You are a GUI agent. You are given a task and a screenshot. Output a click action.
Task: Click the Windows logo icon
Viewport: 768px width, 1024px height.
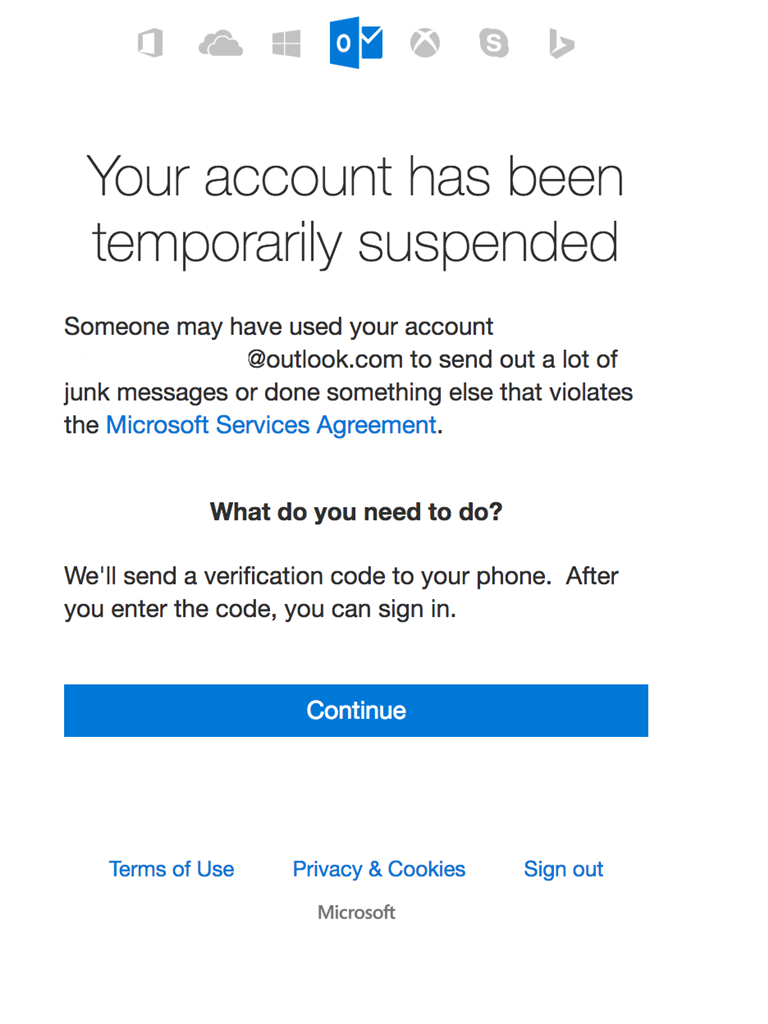tap(286, 42)
